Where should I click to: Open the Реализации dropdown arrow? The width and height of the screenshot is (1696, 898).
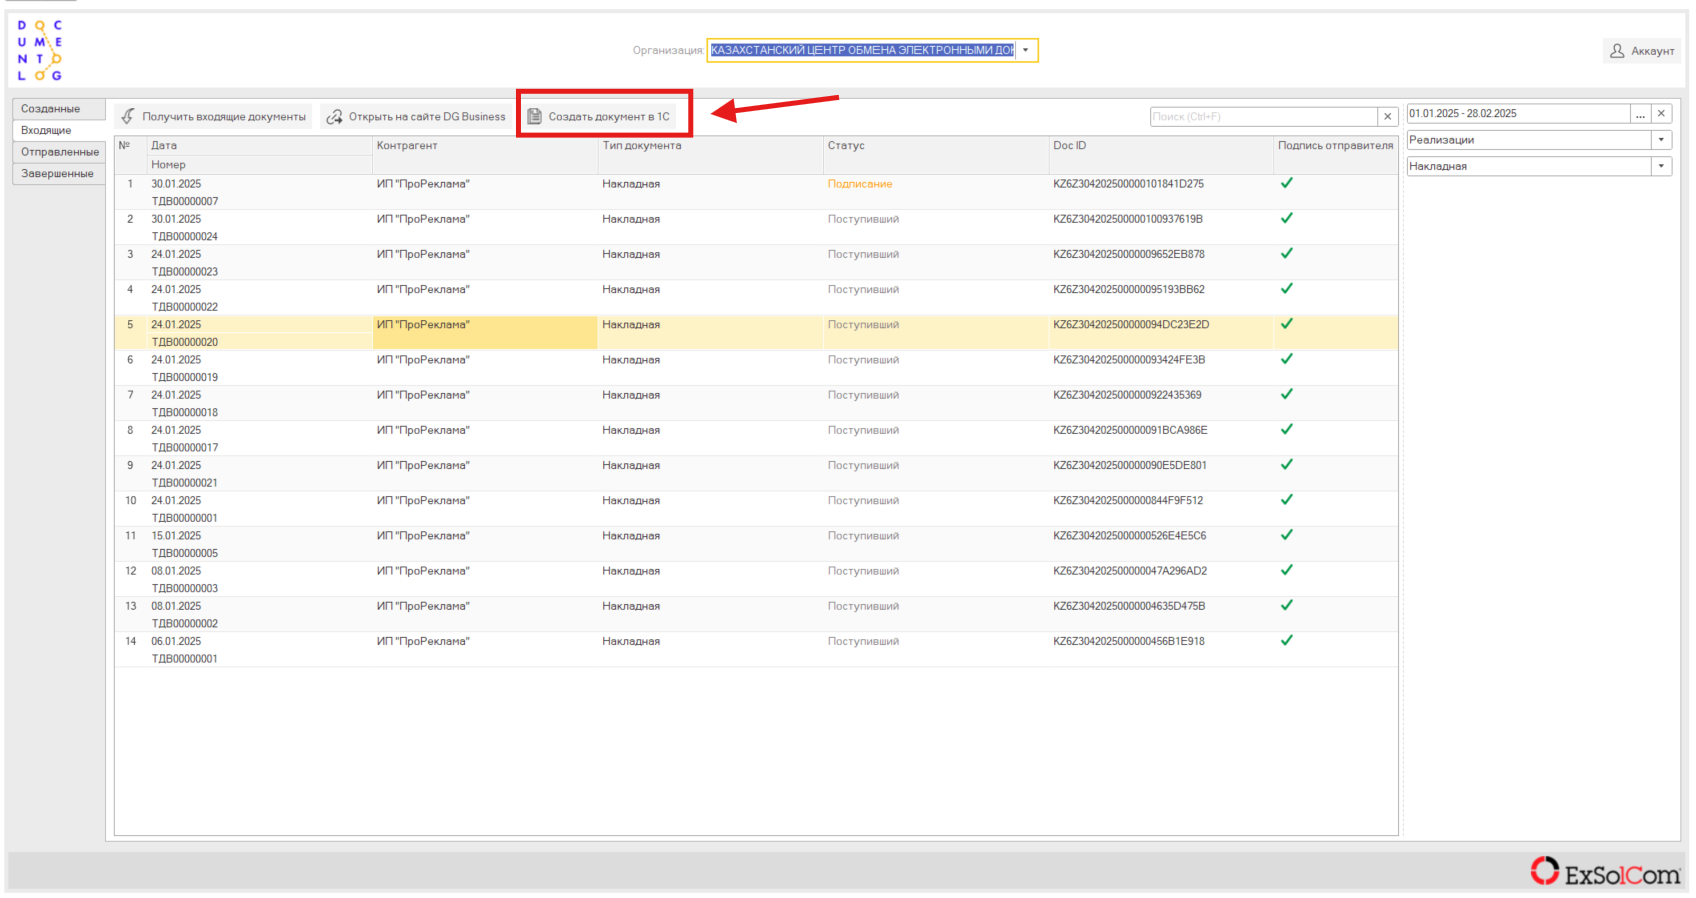pyautogui.click(x=1661, y=140)
